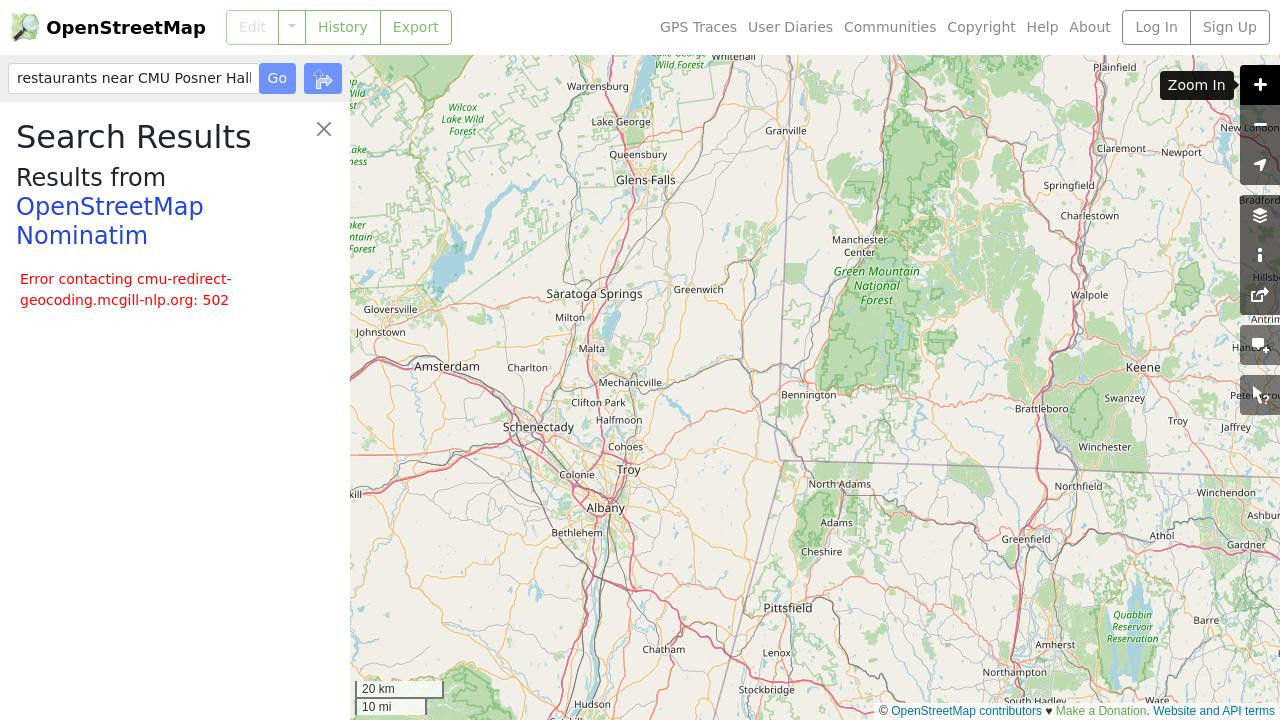Click the Amsterdam map label
Screen dimensions: 1280x720
click(447, 367)
